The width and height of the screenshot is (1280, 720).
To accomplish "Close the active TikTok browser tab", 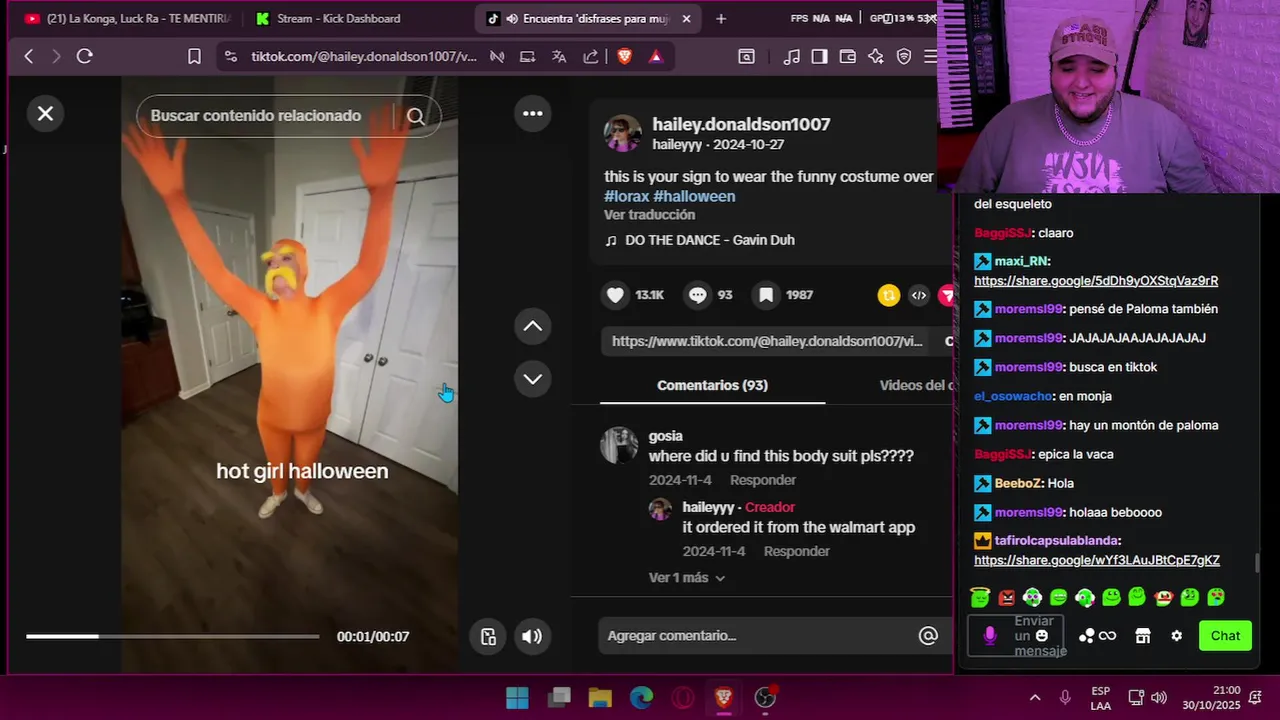I will point(686,19).
